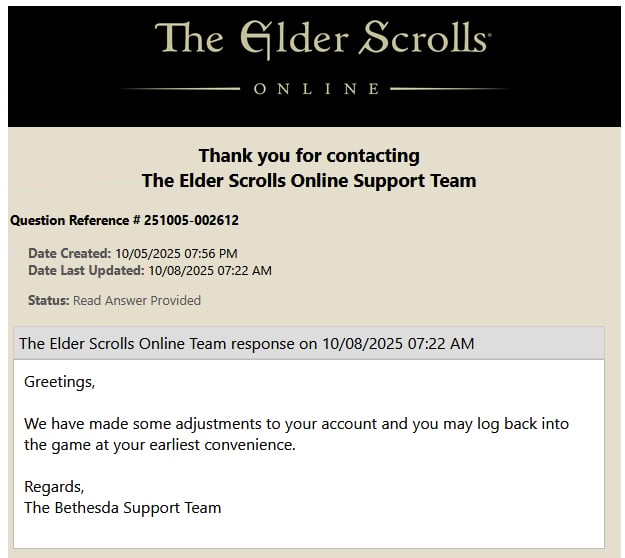Image resolution: width=625 pixels, height=558 pixels.
Task: Click the 'adjustments to your account' sentence
Action: (296, 424)
